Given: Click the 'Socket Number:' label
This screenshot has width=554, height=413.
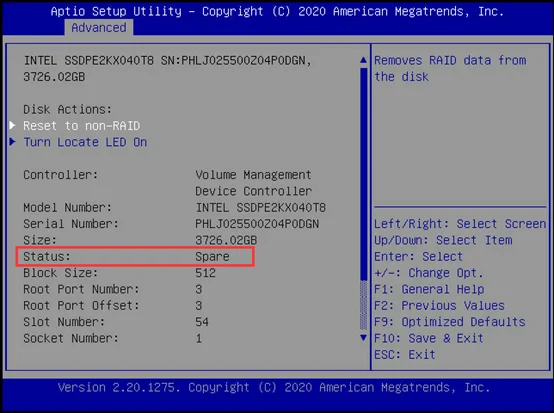Looking at the screenshot, I should pyautogui.click(x=71, y=338).
